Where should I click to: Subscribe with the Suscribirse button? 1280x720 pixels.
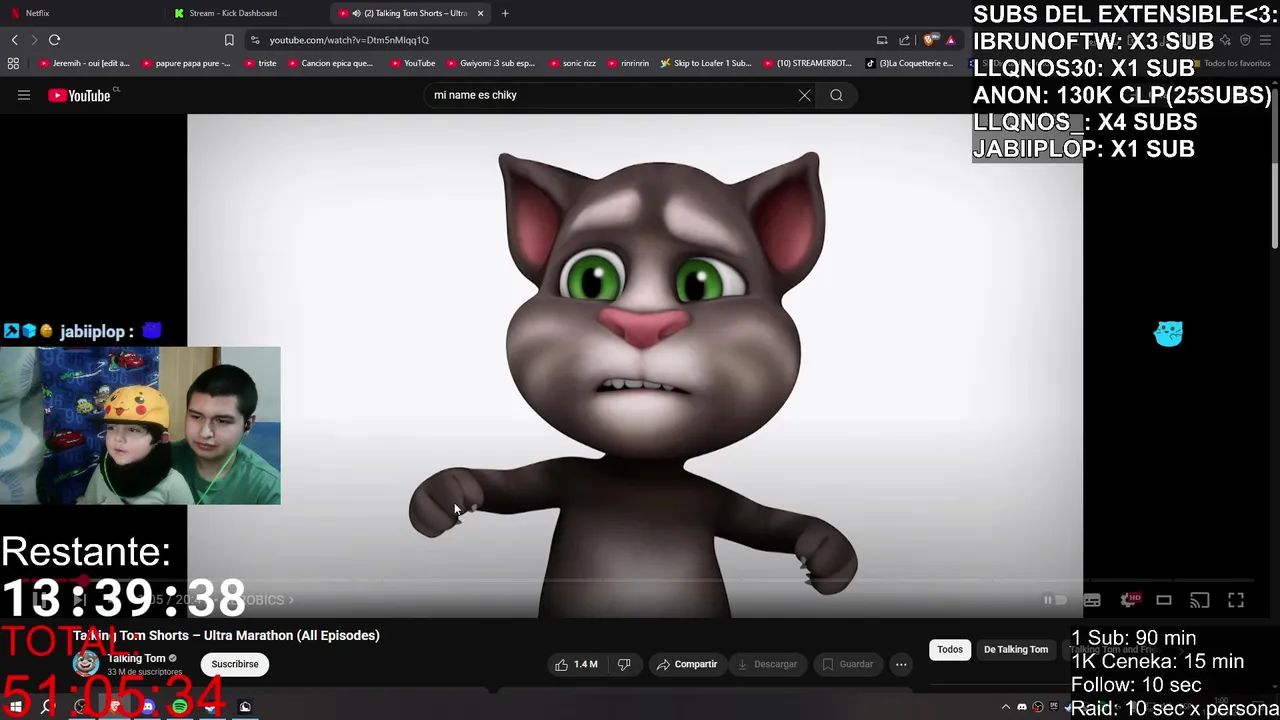coord(235,664)
